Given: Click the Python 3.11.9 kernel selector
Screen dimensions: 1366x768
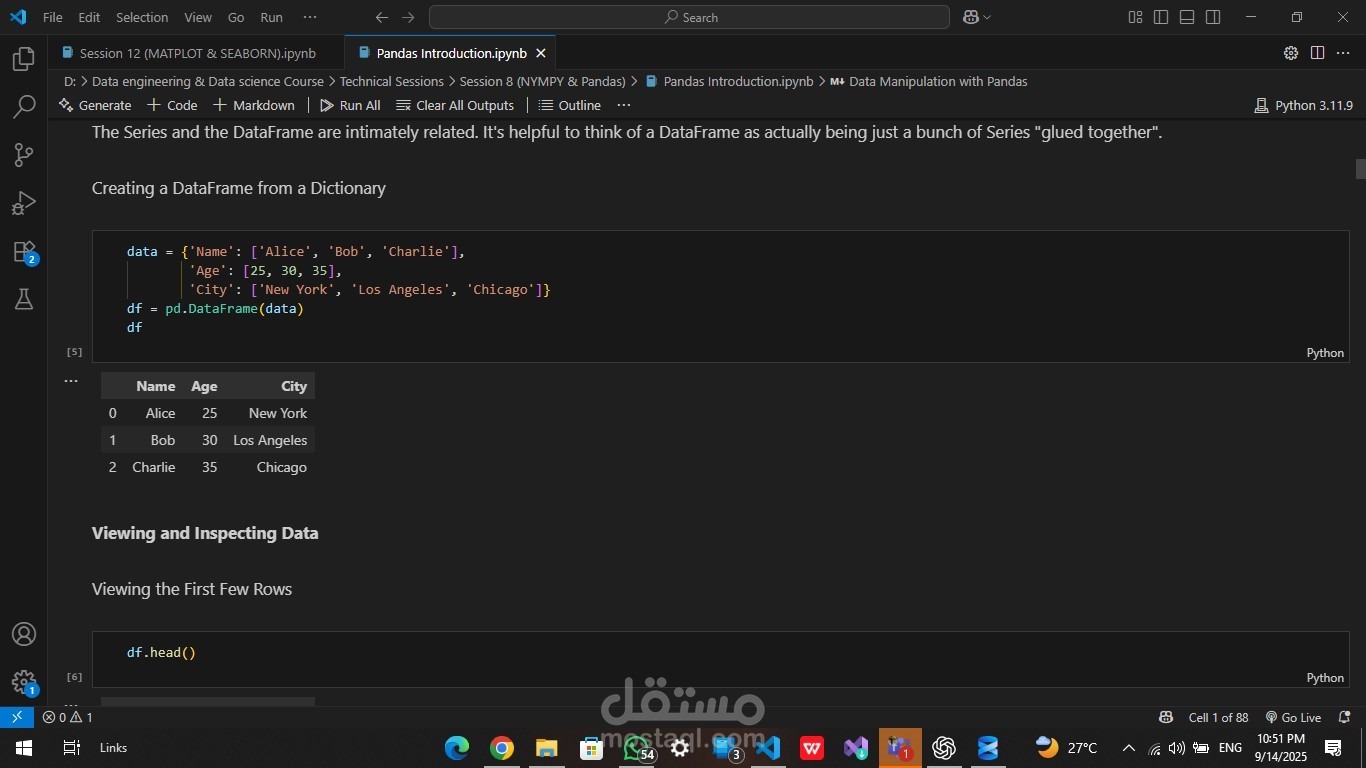Looking at the screenshot, I should 1303,105.
